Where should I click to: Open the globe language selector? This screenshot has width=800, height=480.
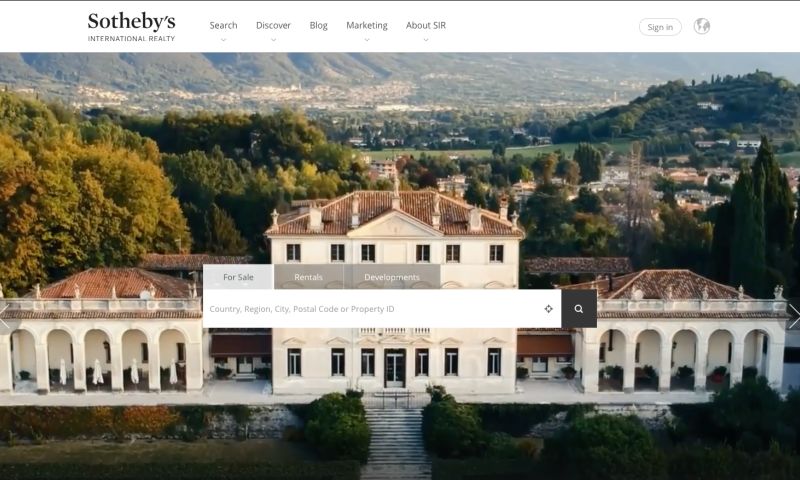coord(702,26)
